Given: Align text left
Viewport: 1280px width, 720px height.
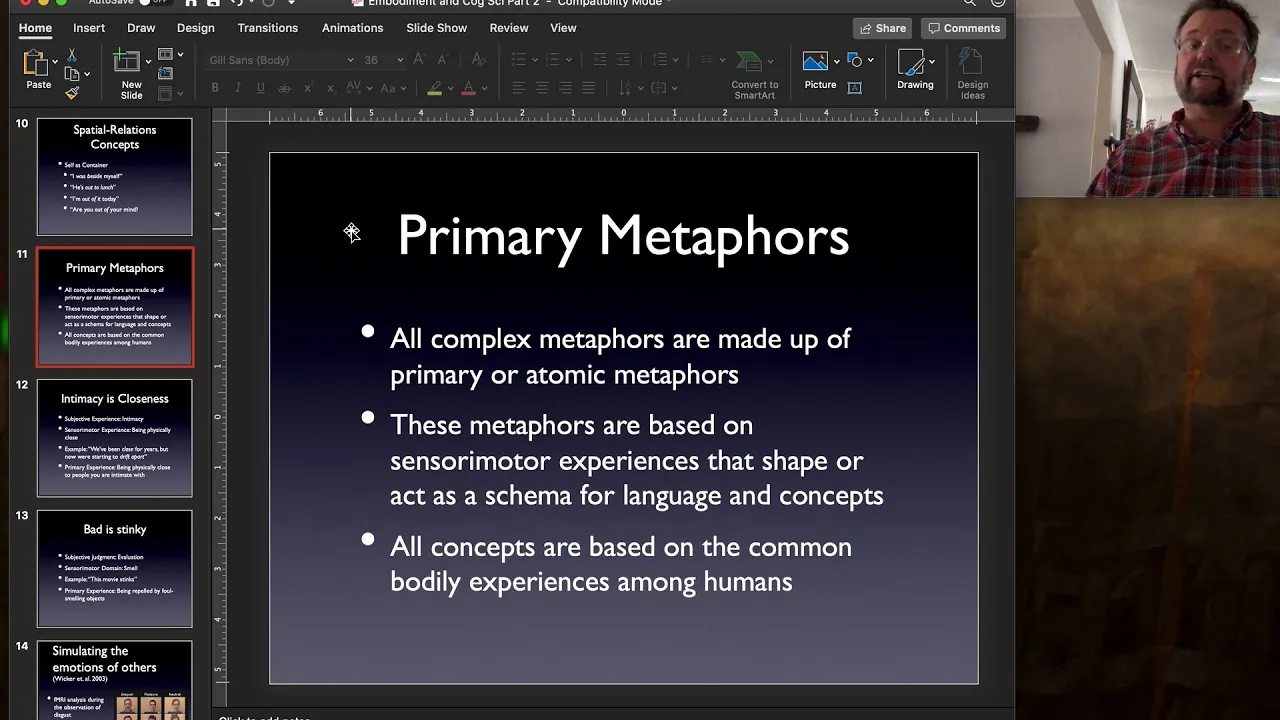Looking at the screenshot, I should click(x=518, y=88).
